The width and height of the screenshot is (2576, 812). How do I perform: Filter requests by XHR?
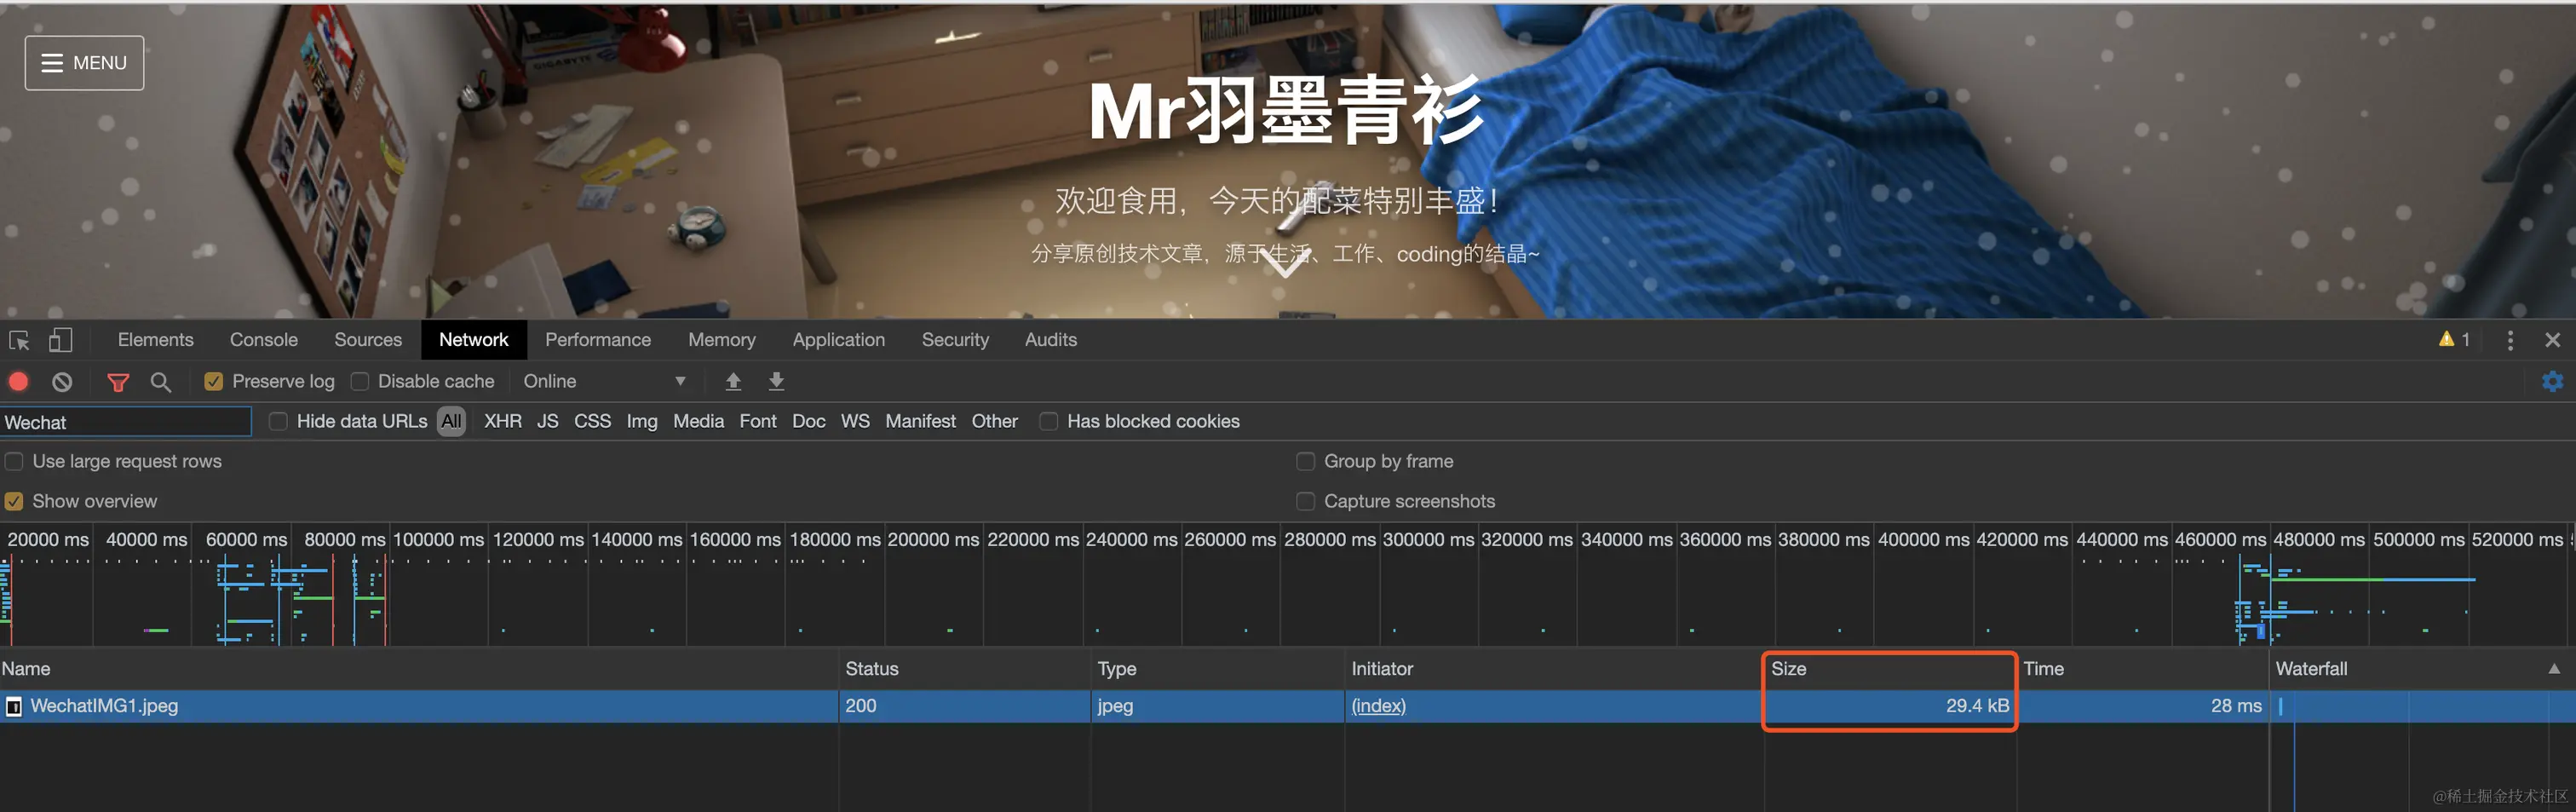503,422
